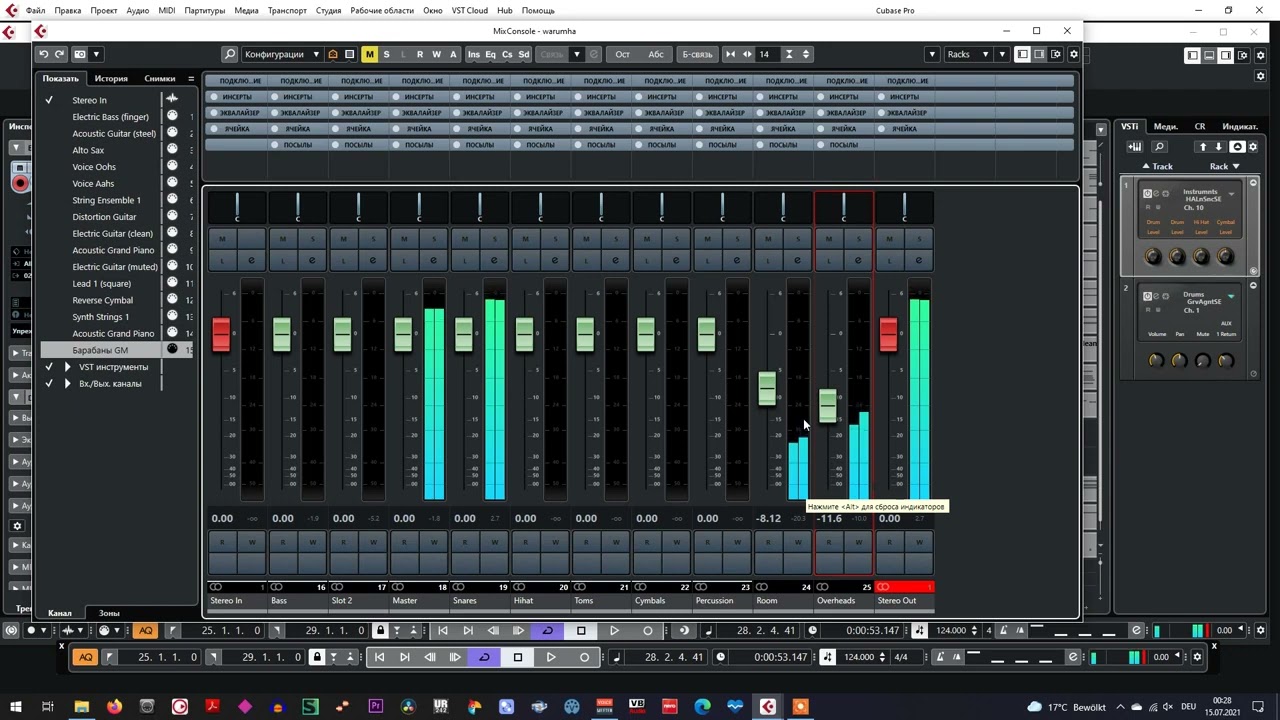Open File Explorer from the Windows taskbar

[81, 707]
